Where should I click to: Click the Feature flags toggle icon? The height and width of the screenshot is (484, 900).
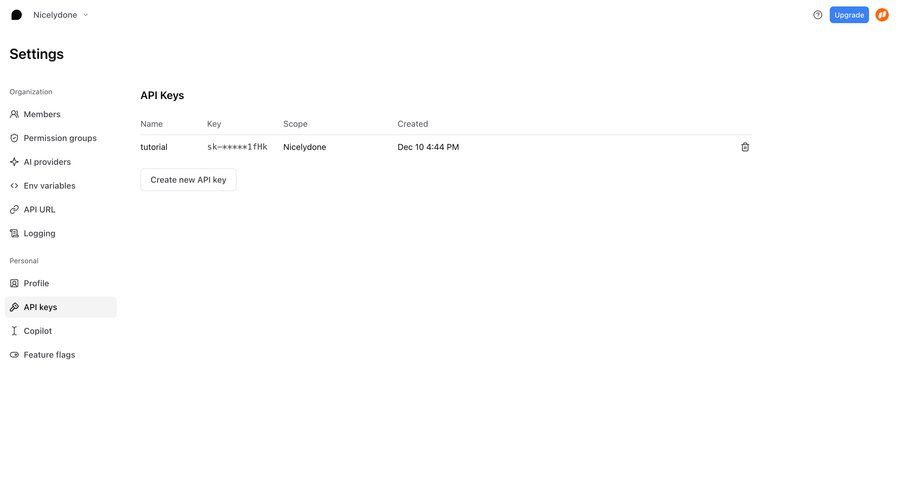[x=14, y=355]
